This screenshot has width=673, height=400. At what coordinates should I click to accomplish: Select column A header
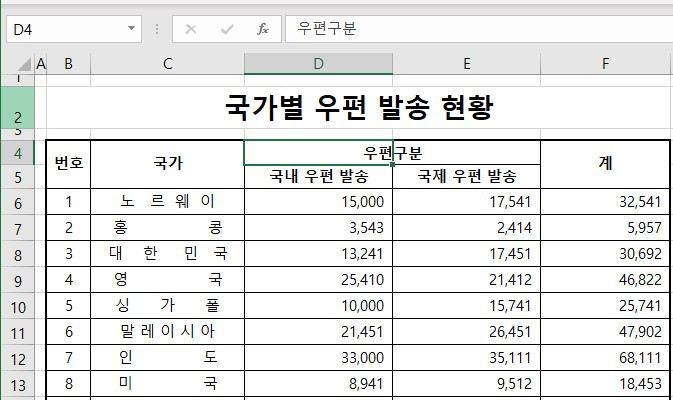click(41, 64)
